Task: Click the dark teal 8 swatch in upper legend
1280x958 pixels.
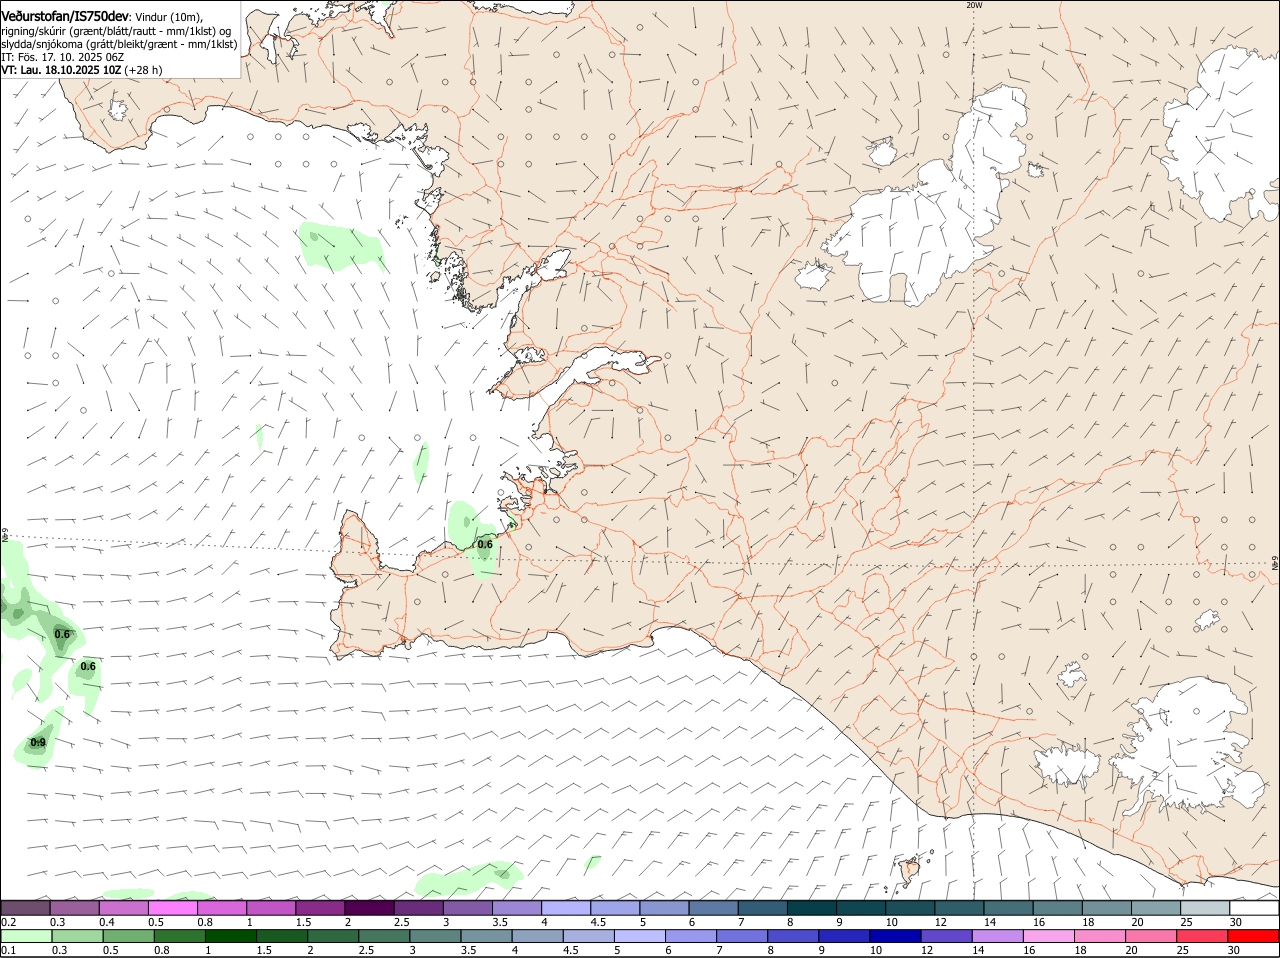Action: click(x=812, y=907)
